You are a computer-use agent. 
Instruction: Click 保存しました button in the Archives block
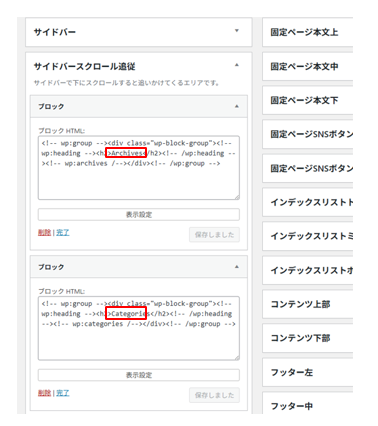tap(214, 235)
